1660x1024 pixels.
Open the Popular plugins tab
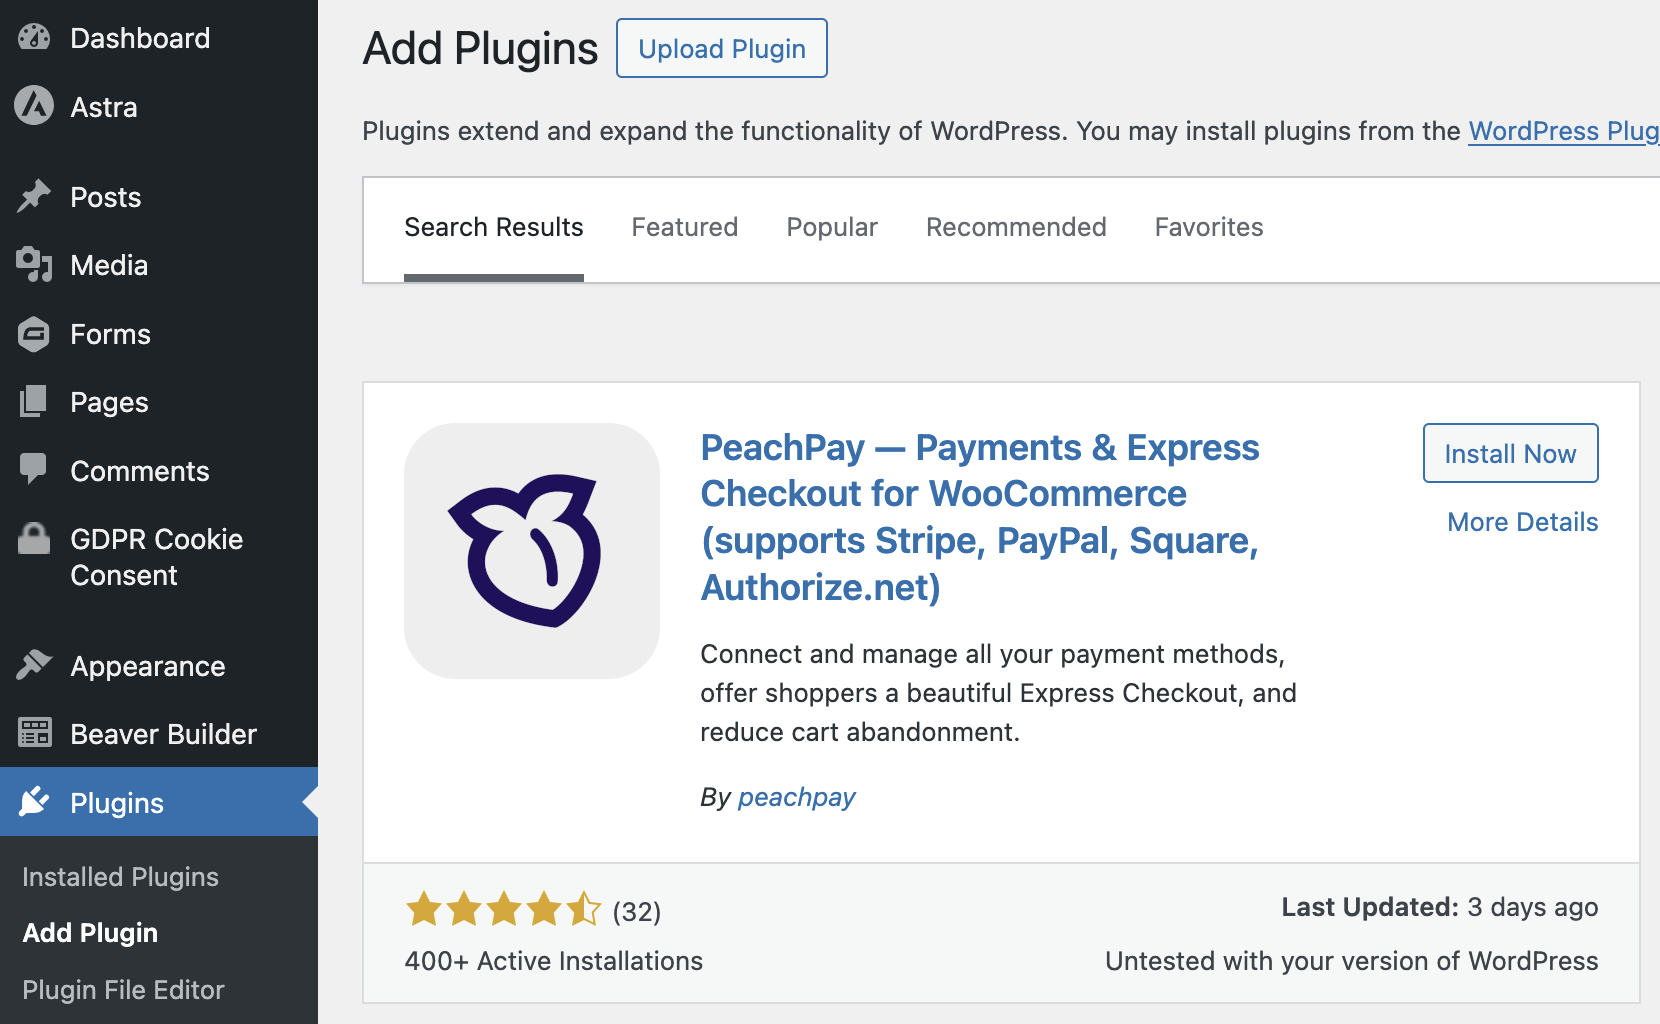[x=831, y=228]
